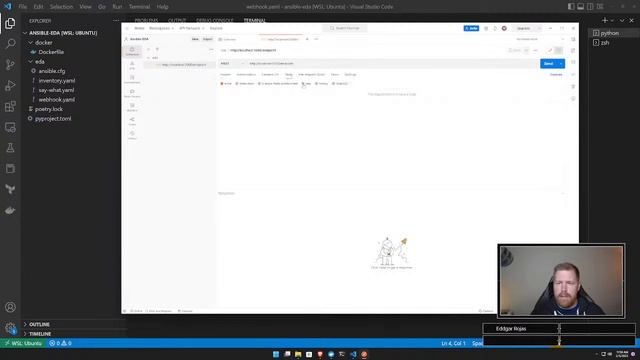Open the Explorer view in VS Code activity bar
Screen dimensions: 640x360
coord(10,23)
